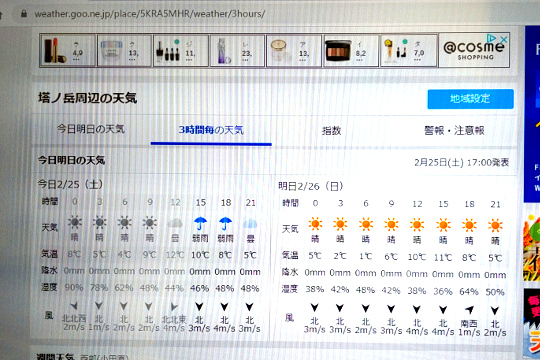
Task: Click the lipstick product ad thumbnail
Action: 68,50
